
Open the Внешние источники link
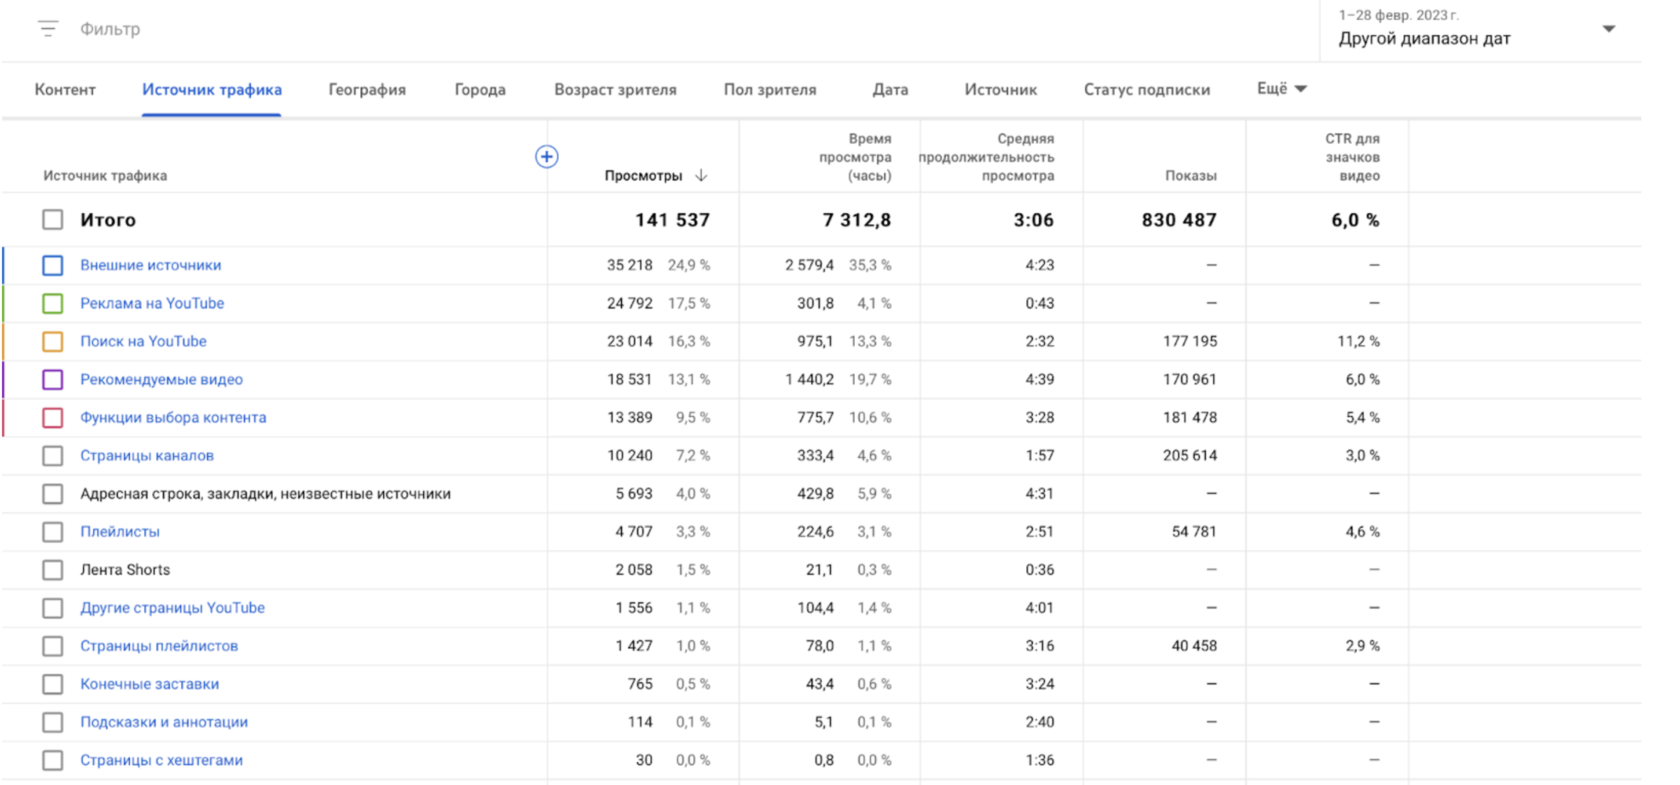(151, 265)
